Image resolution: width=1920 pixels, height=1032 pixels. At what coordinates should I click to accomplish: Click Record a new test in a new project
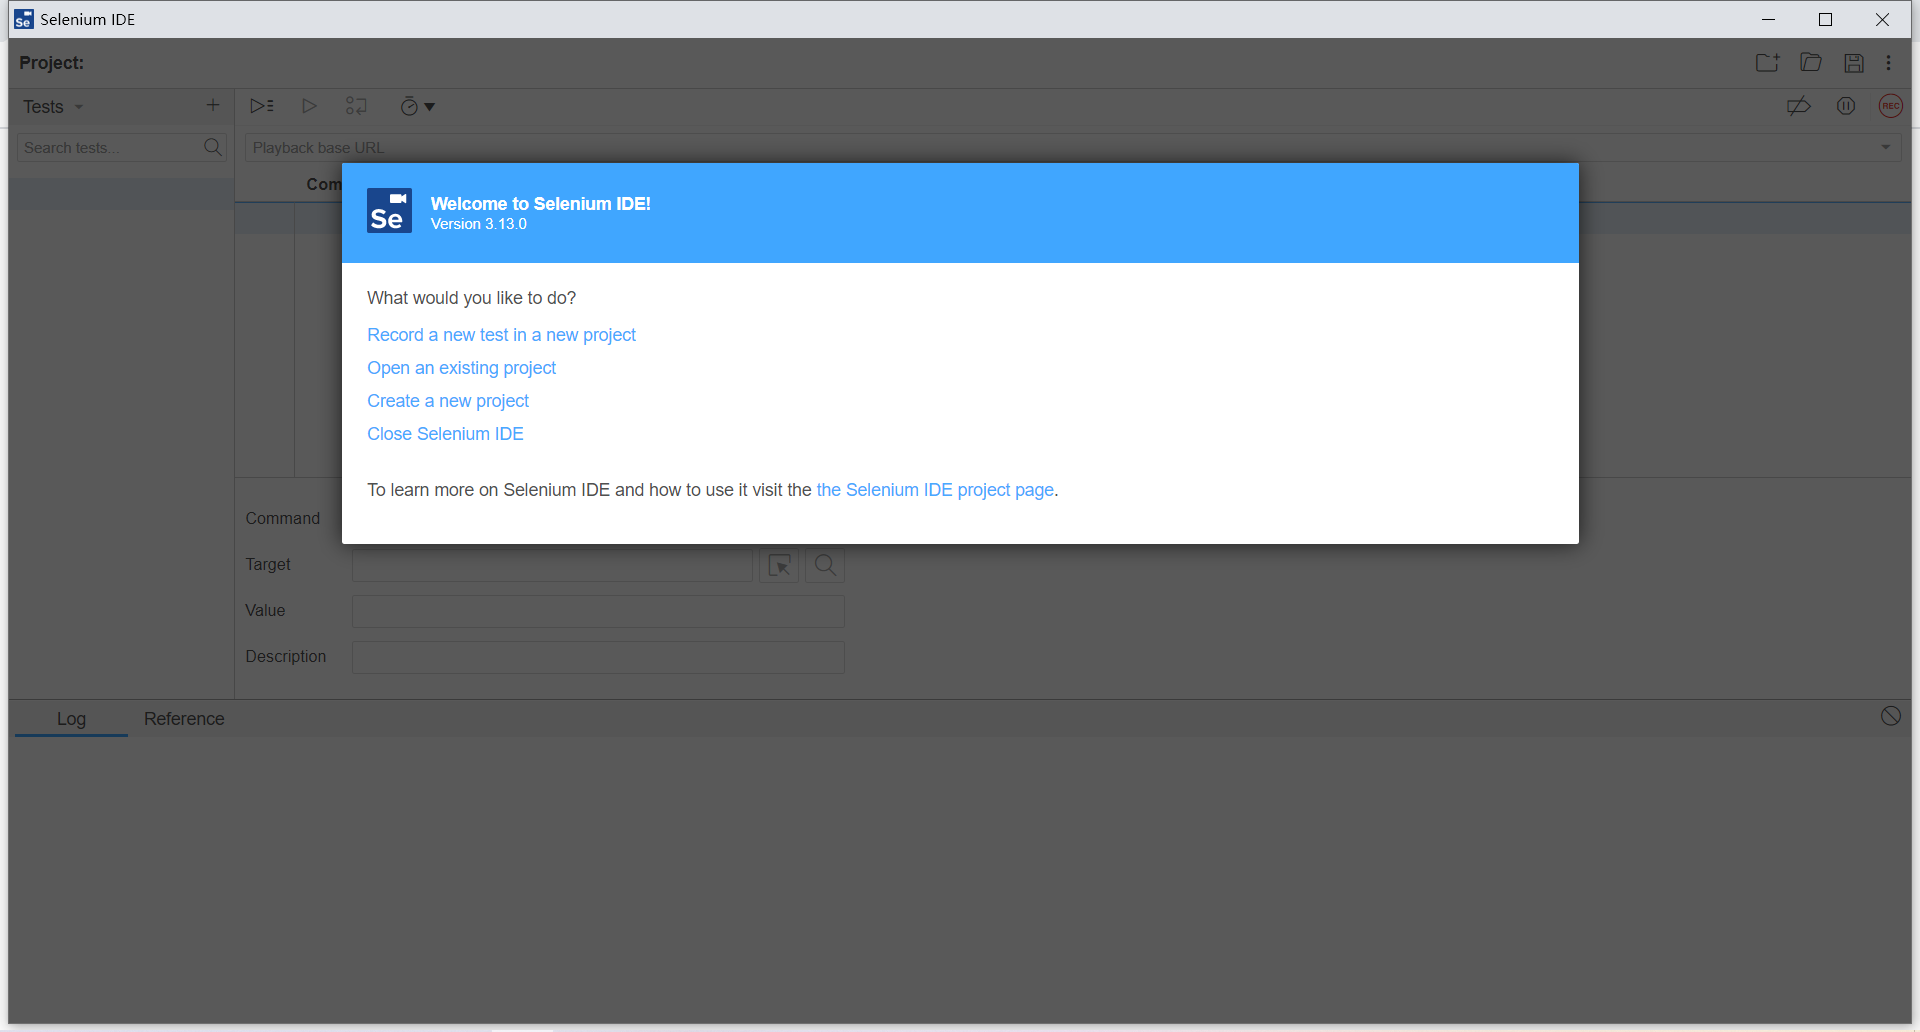501,335
